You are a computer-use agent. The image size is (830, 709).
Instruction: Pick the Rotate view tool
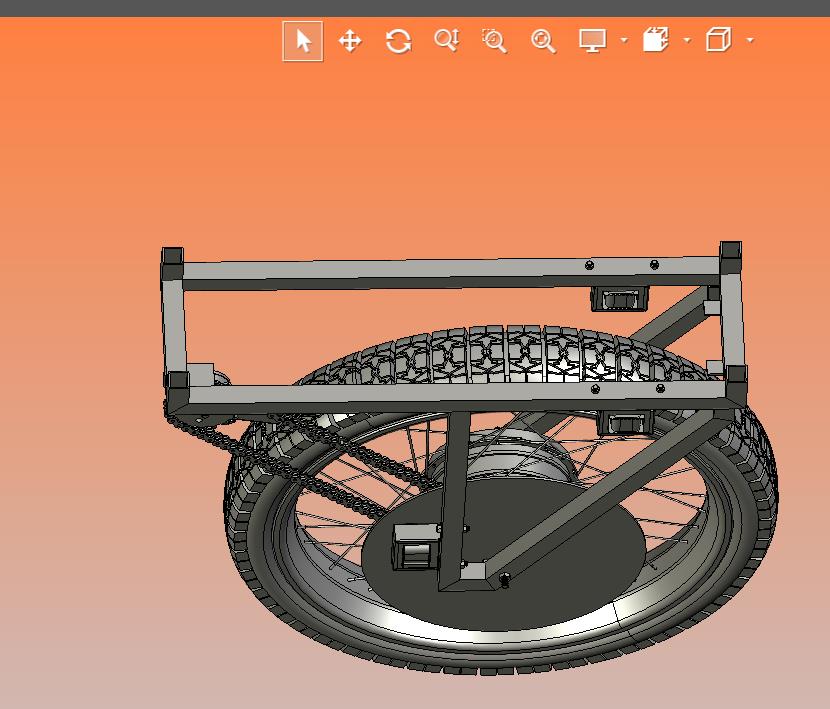point(399,41)
